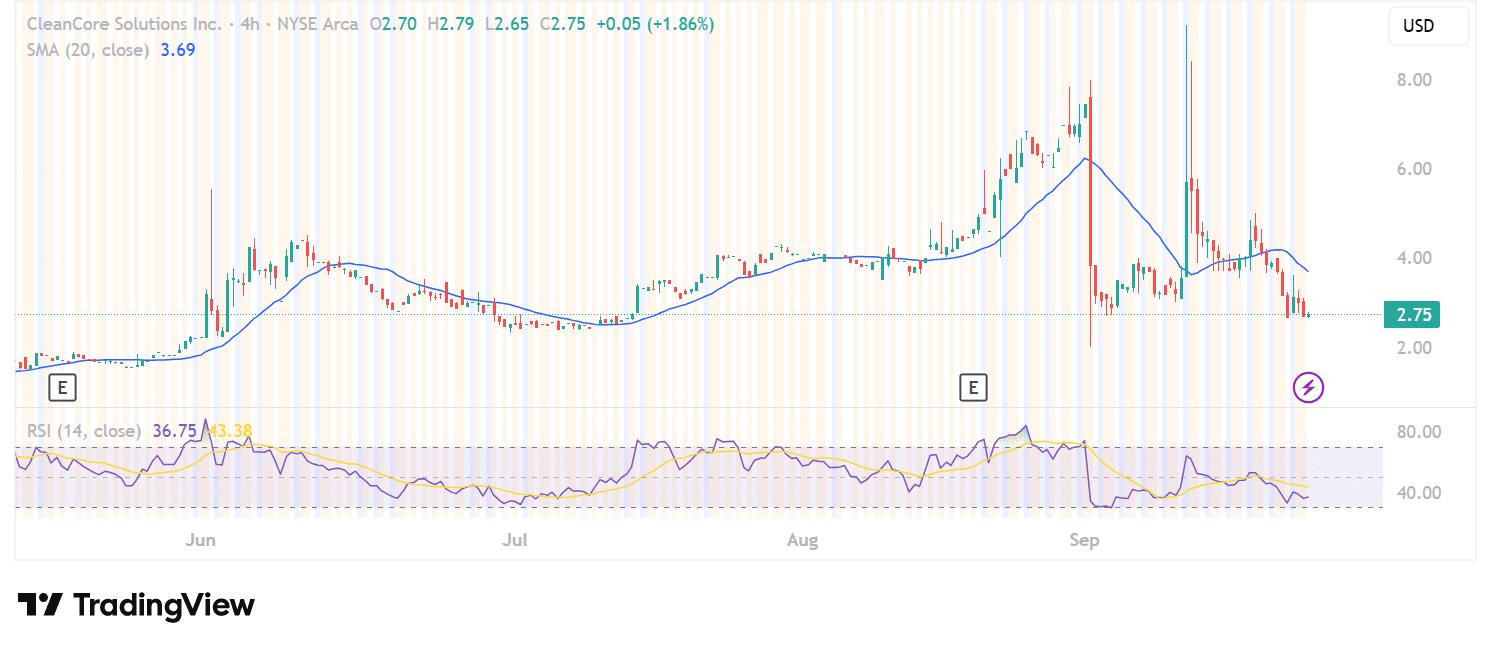Viewport: 1491px width, 650px height.
Task: Click the 4h interval label in the header
Action: point(249,24)
